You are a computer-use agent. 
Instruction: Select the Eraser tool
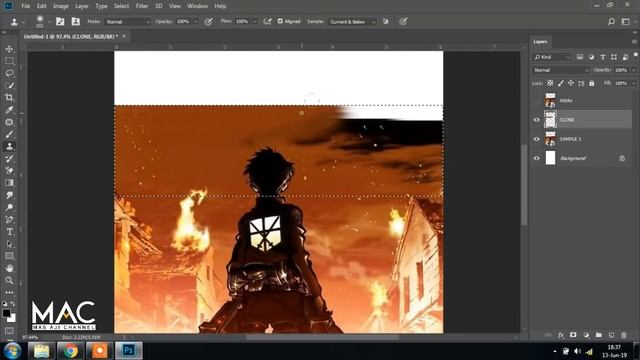coord(9,171)
